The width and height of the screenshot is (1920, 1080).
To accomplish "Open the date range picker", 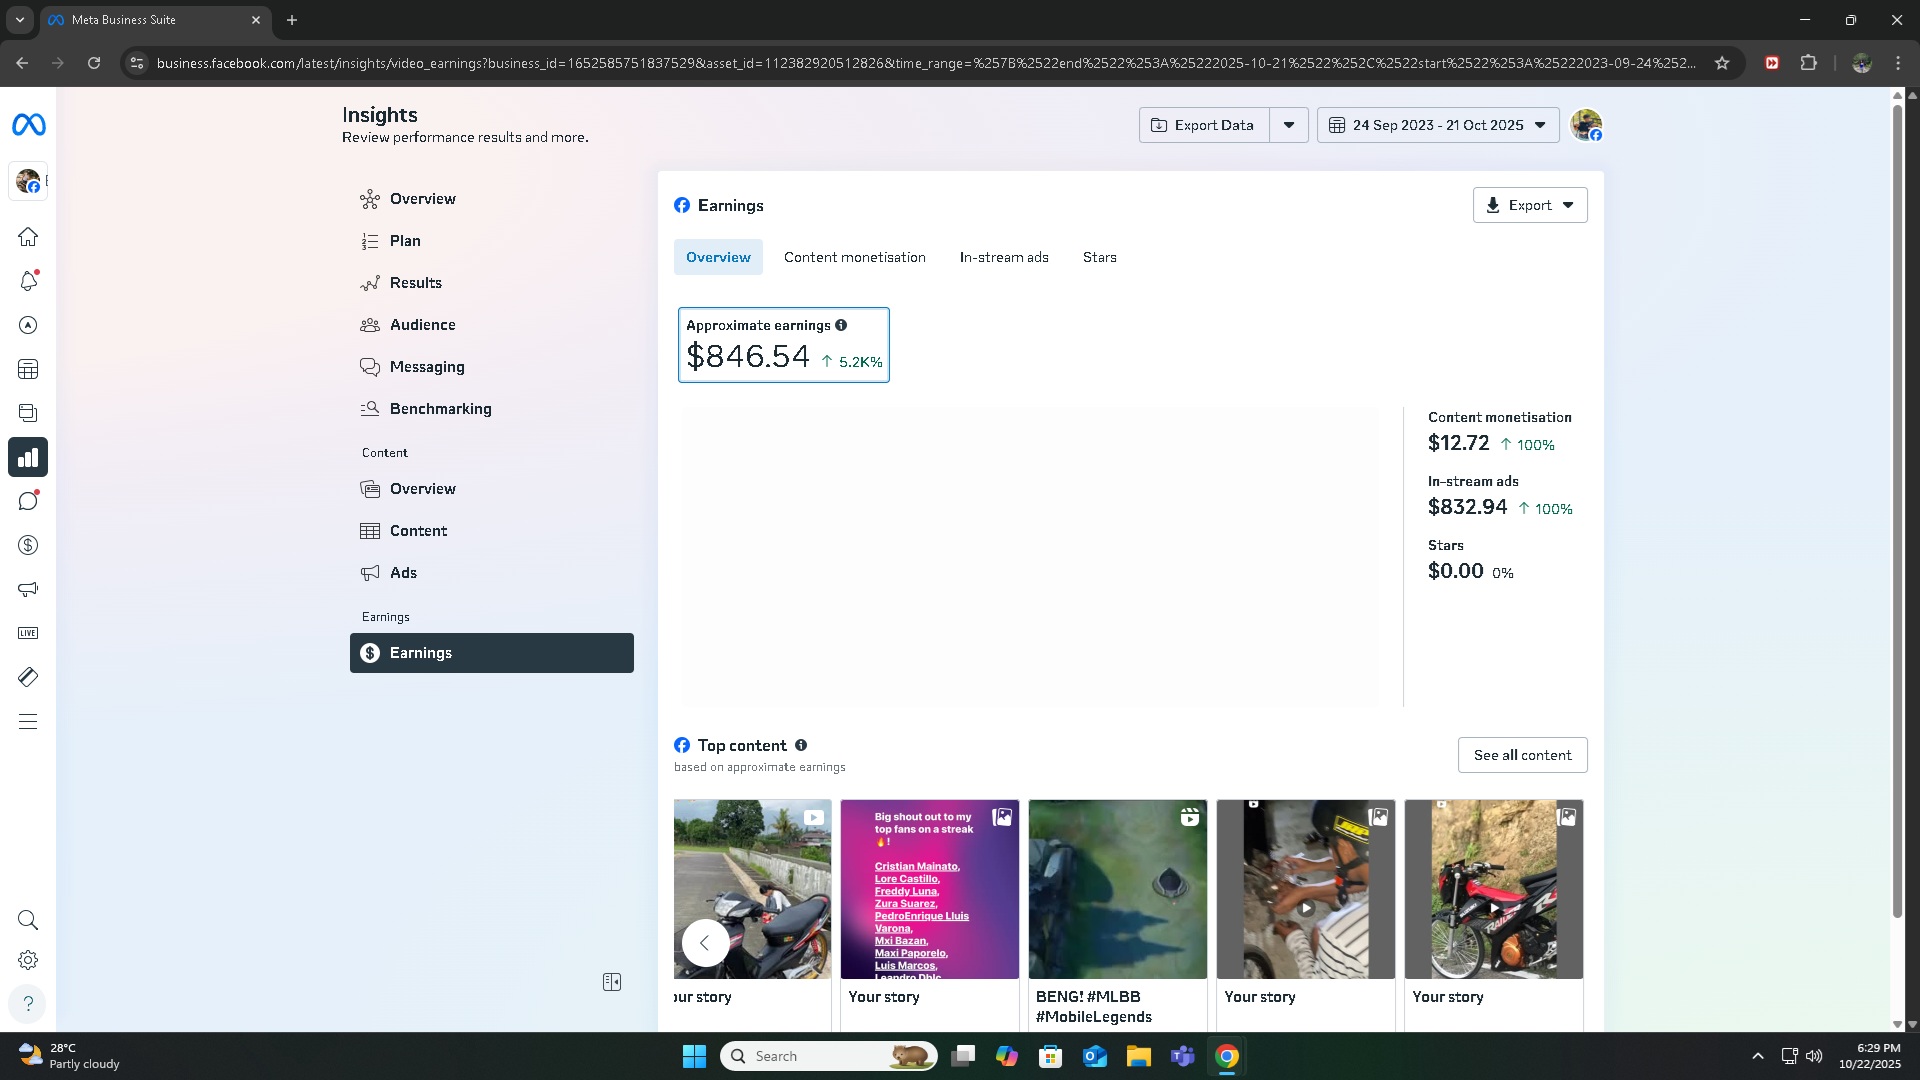I will pyautogui.click(x=1437, y=125).
